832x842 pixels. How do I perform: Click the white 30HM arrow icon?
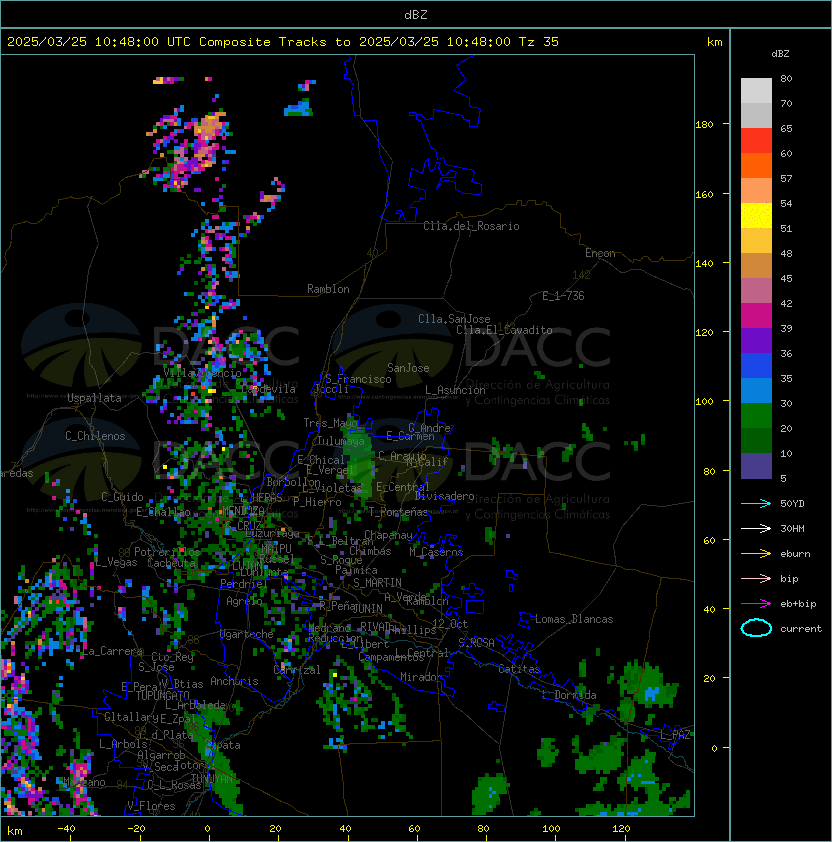(756, 528)
